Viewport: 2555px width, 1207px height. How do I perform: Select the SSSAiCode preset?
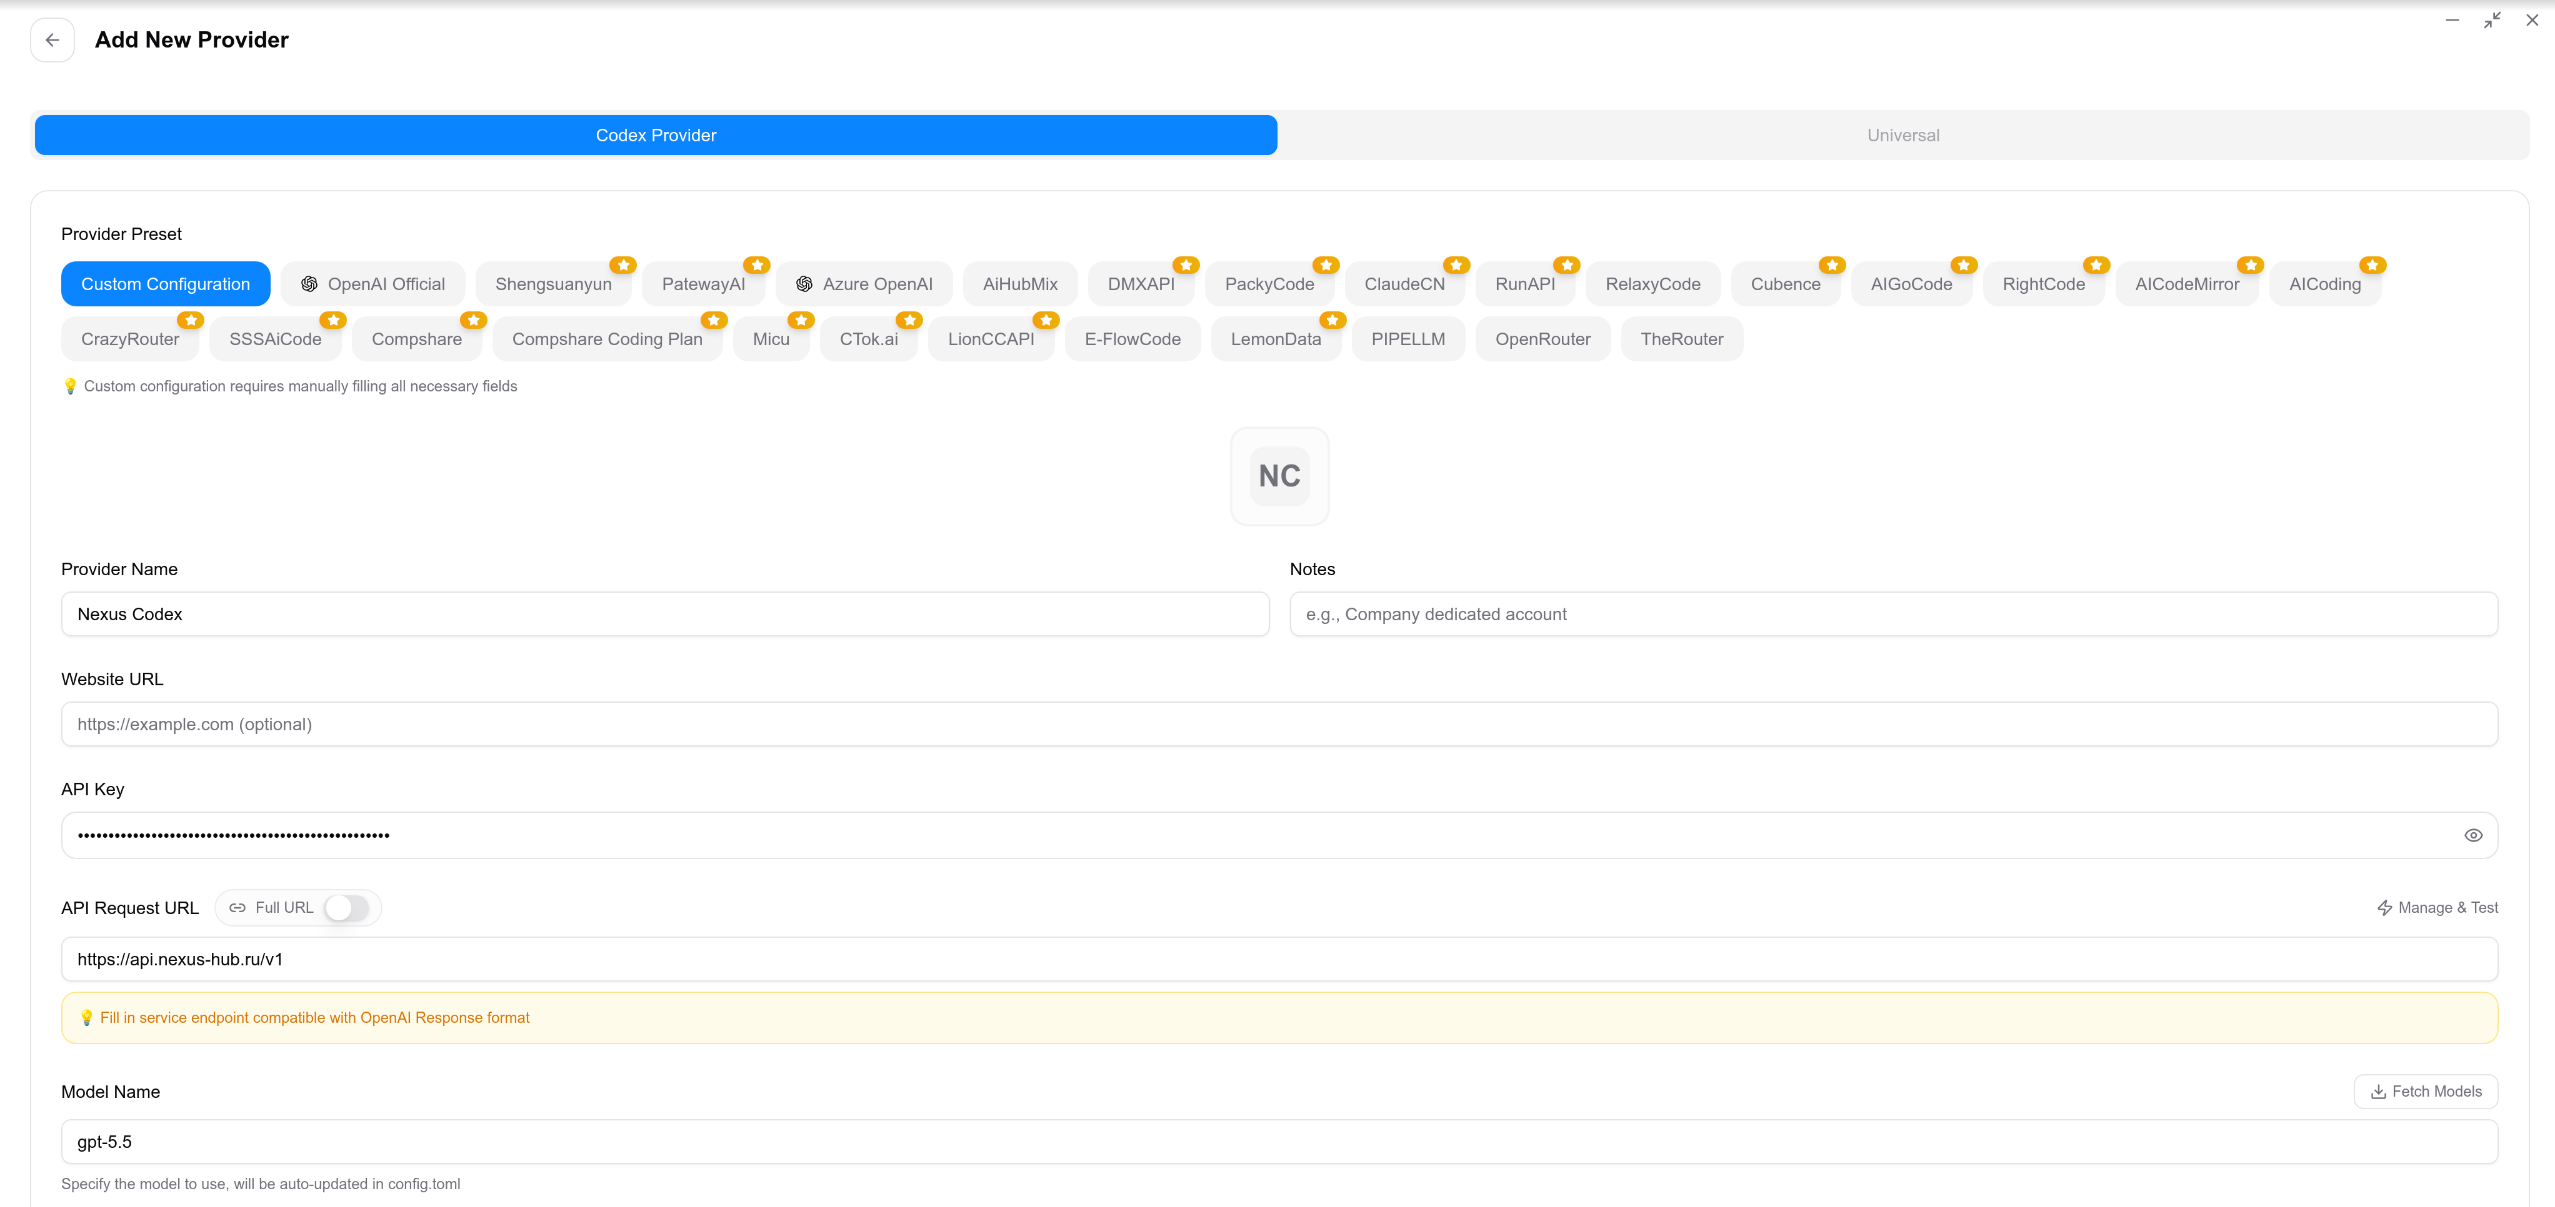(275, 339)
